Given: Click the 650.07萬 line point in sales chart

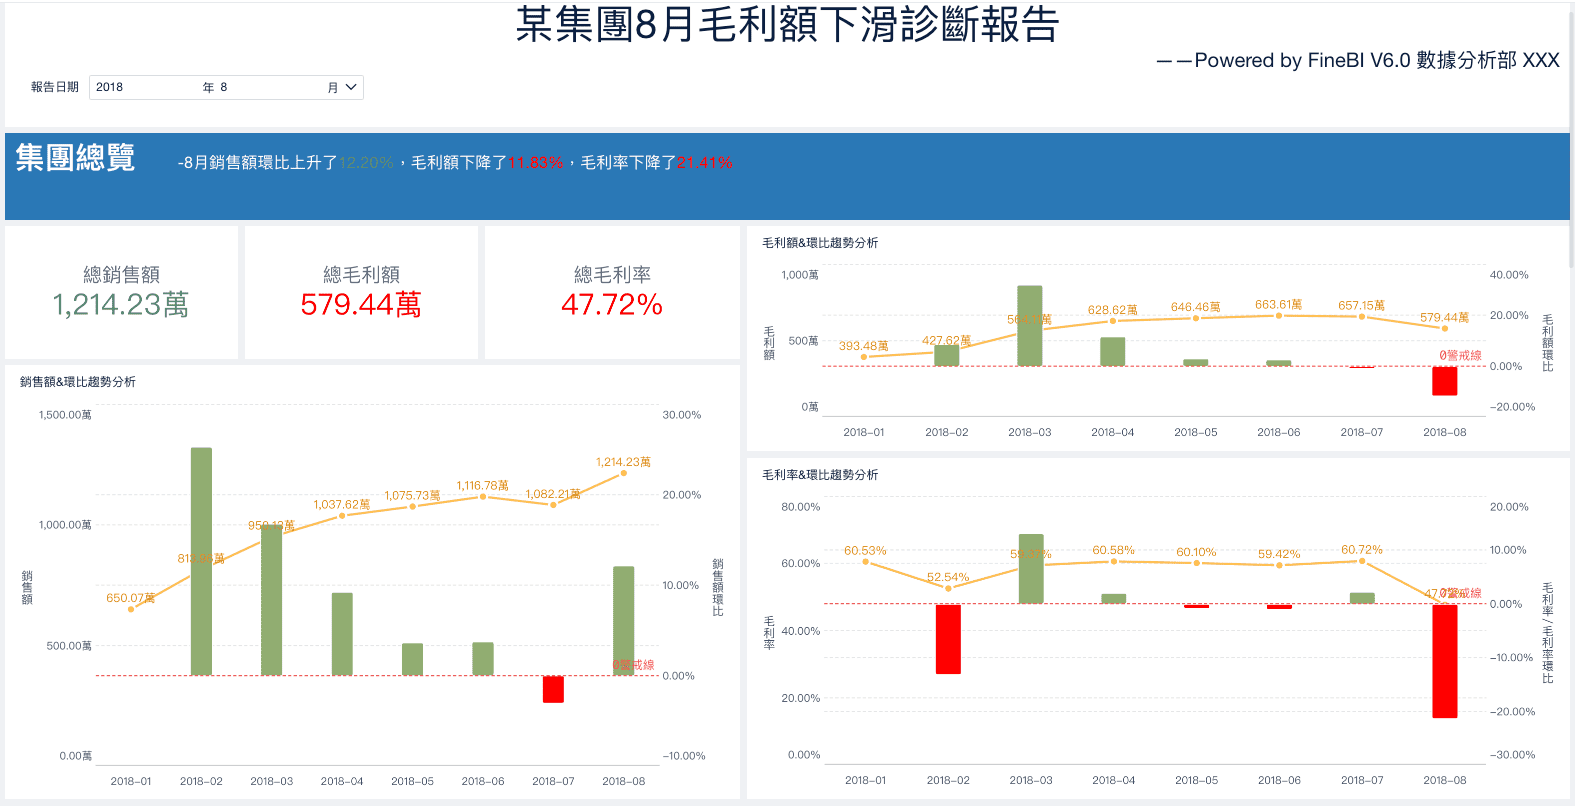Looking at the screenshot, I should (x=131, y=609).
